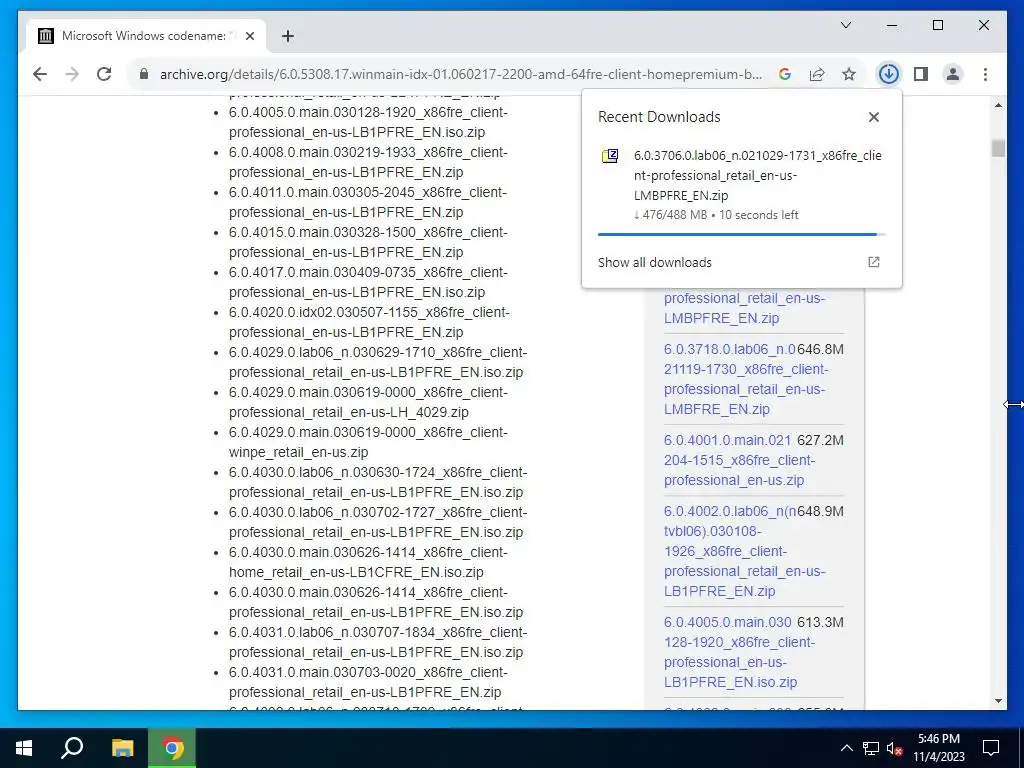Click the LH_4029.zip list item
This screenshot has width=1024, height=768.
click(x=368, y=402)
